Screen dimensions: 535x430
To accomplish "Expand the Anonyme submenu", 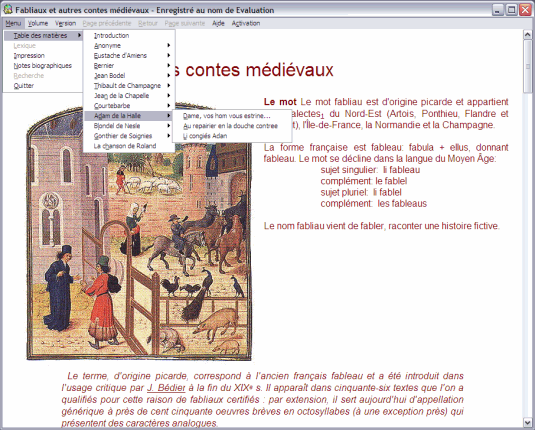I will 129,45.
